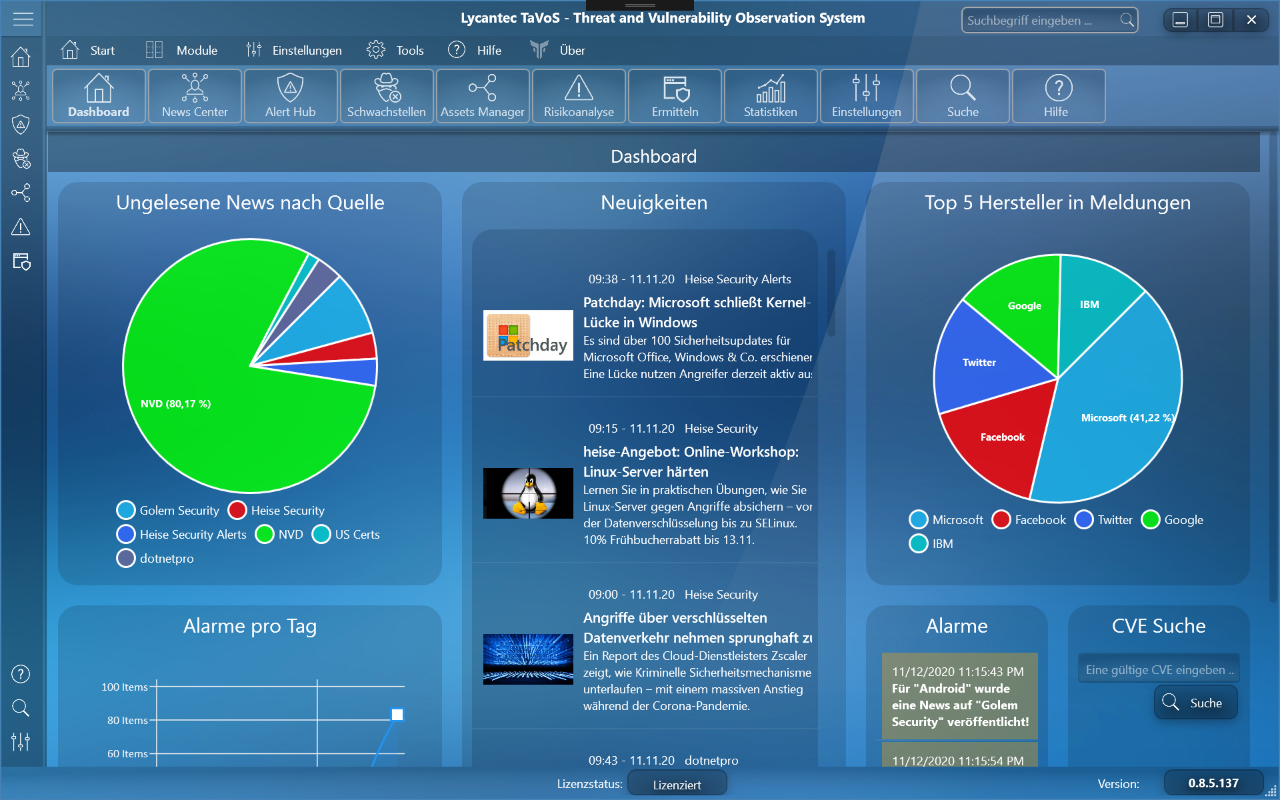The height and width of the screenshot is (800, 1280).
Task: Show the Statistiken charts view
Action: (x=770, y=96)
